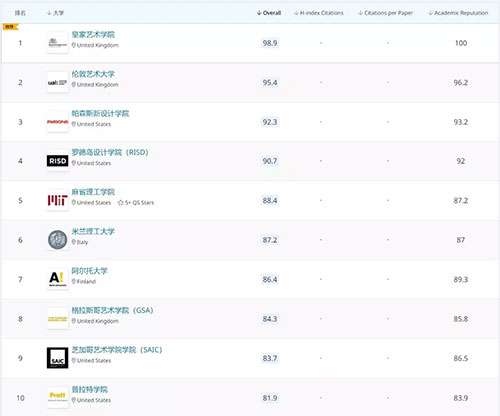Open the 米兰理工大学 link
The image size is (500, 416).
93,231
